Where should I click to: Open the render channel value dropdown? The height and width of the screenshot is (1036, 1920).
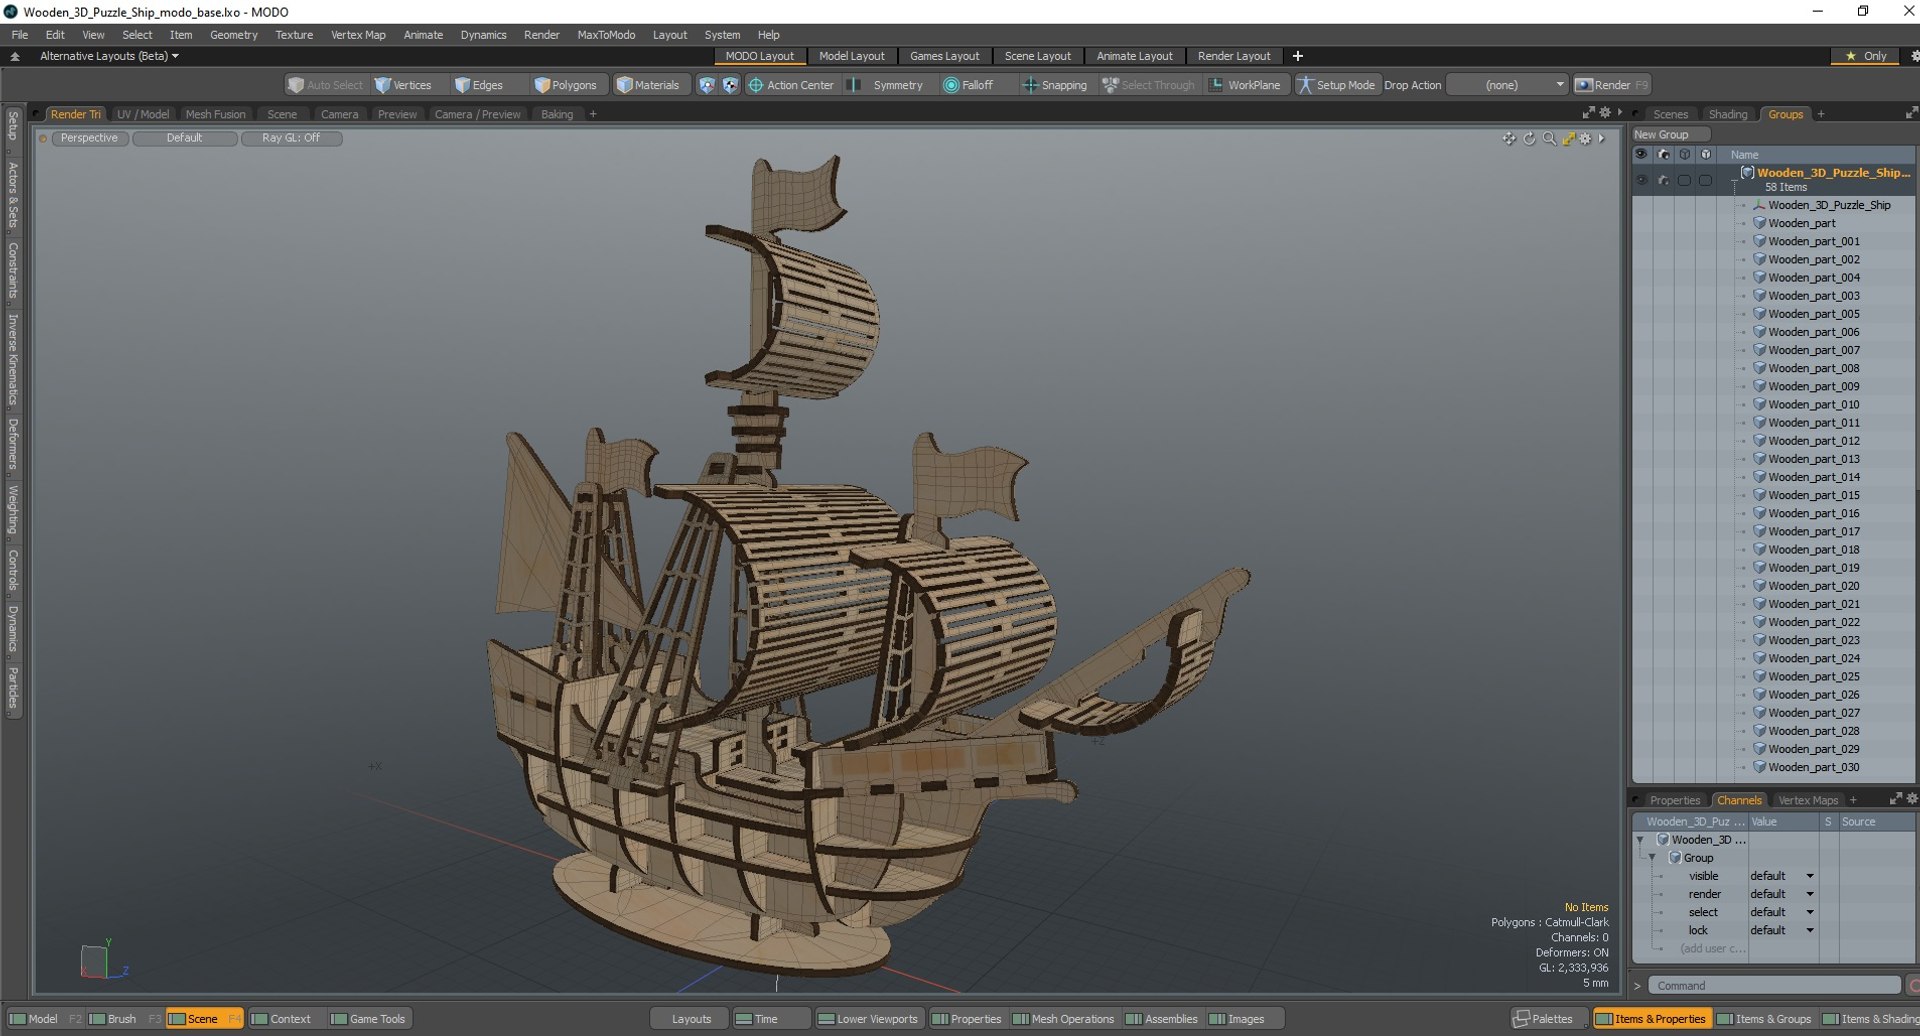pos(1781,894)
